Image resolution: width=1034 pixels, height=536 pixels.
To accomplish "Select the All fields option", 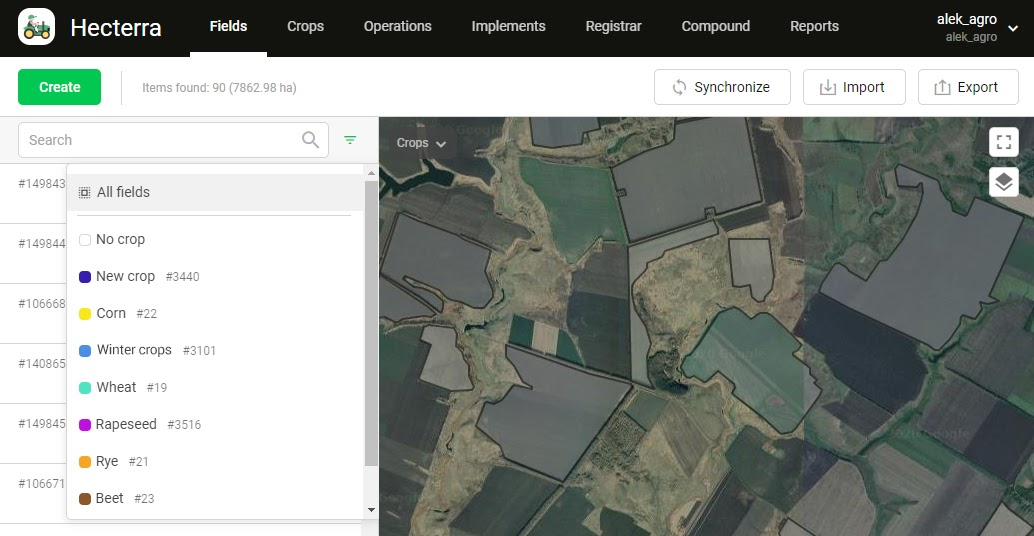I will 123,192.
